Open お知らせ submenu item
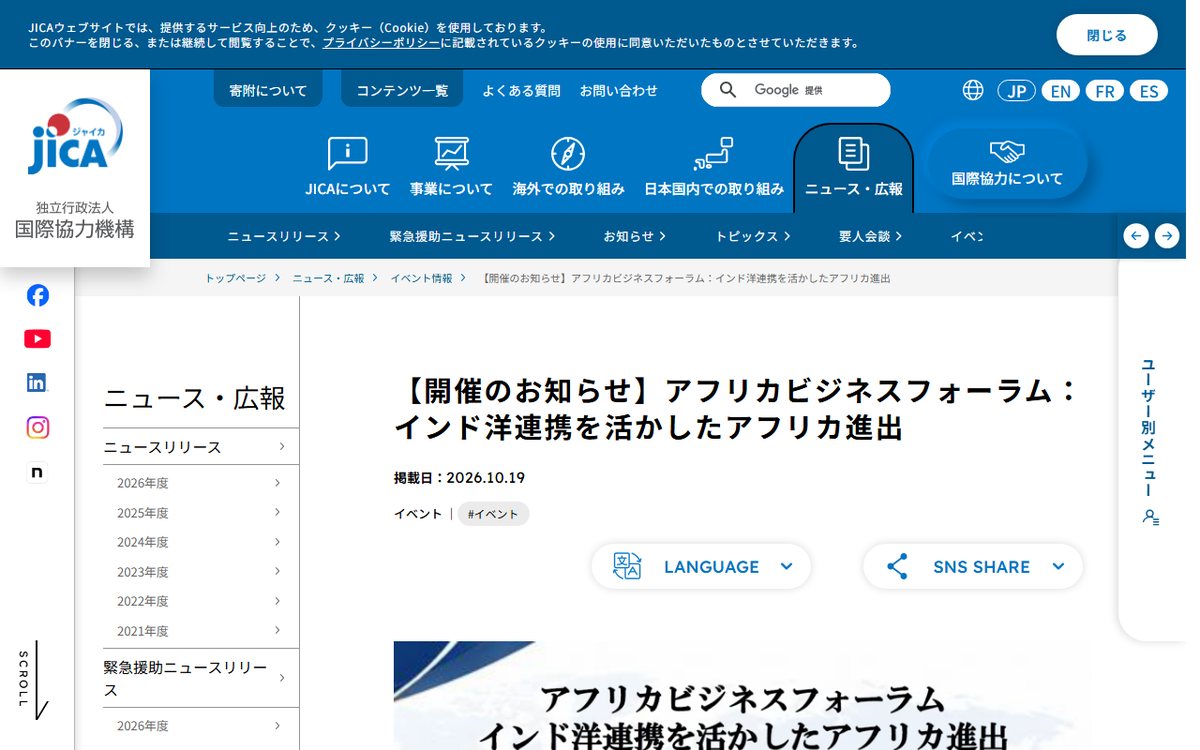The width and height of the screenshot is (1200, 750). click(x=635, y=236)
